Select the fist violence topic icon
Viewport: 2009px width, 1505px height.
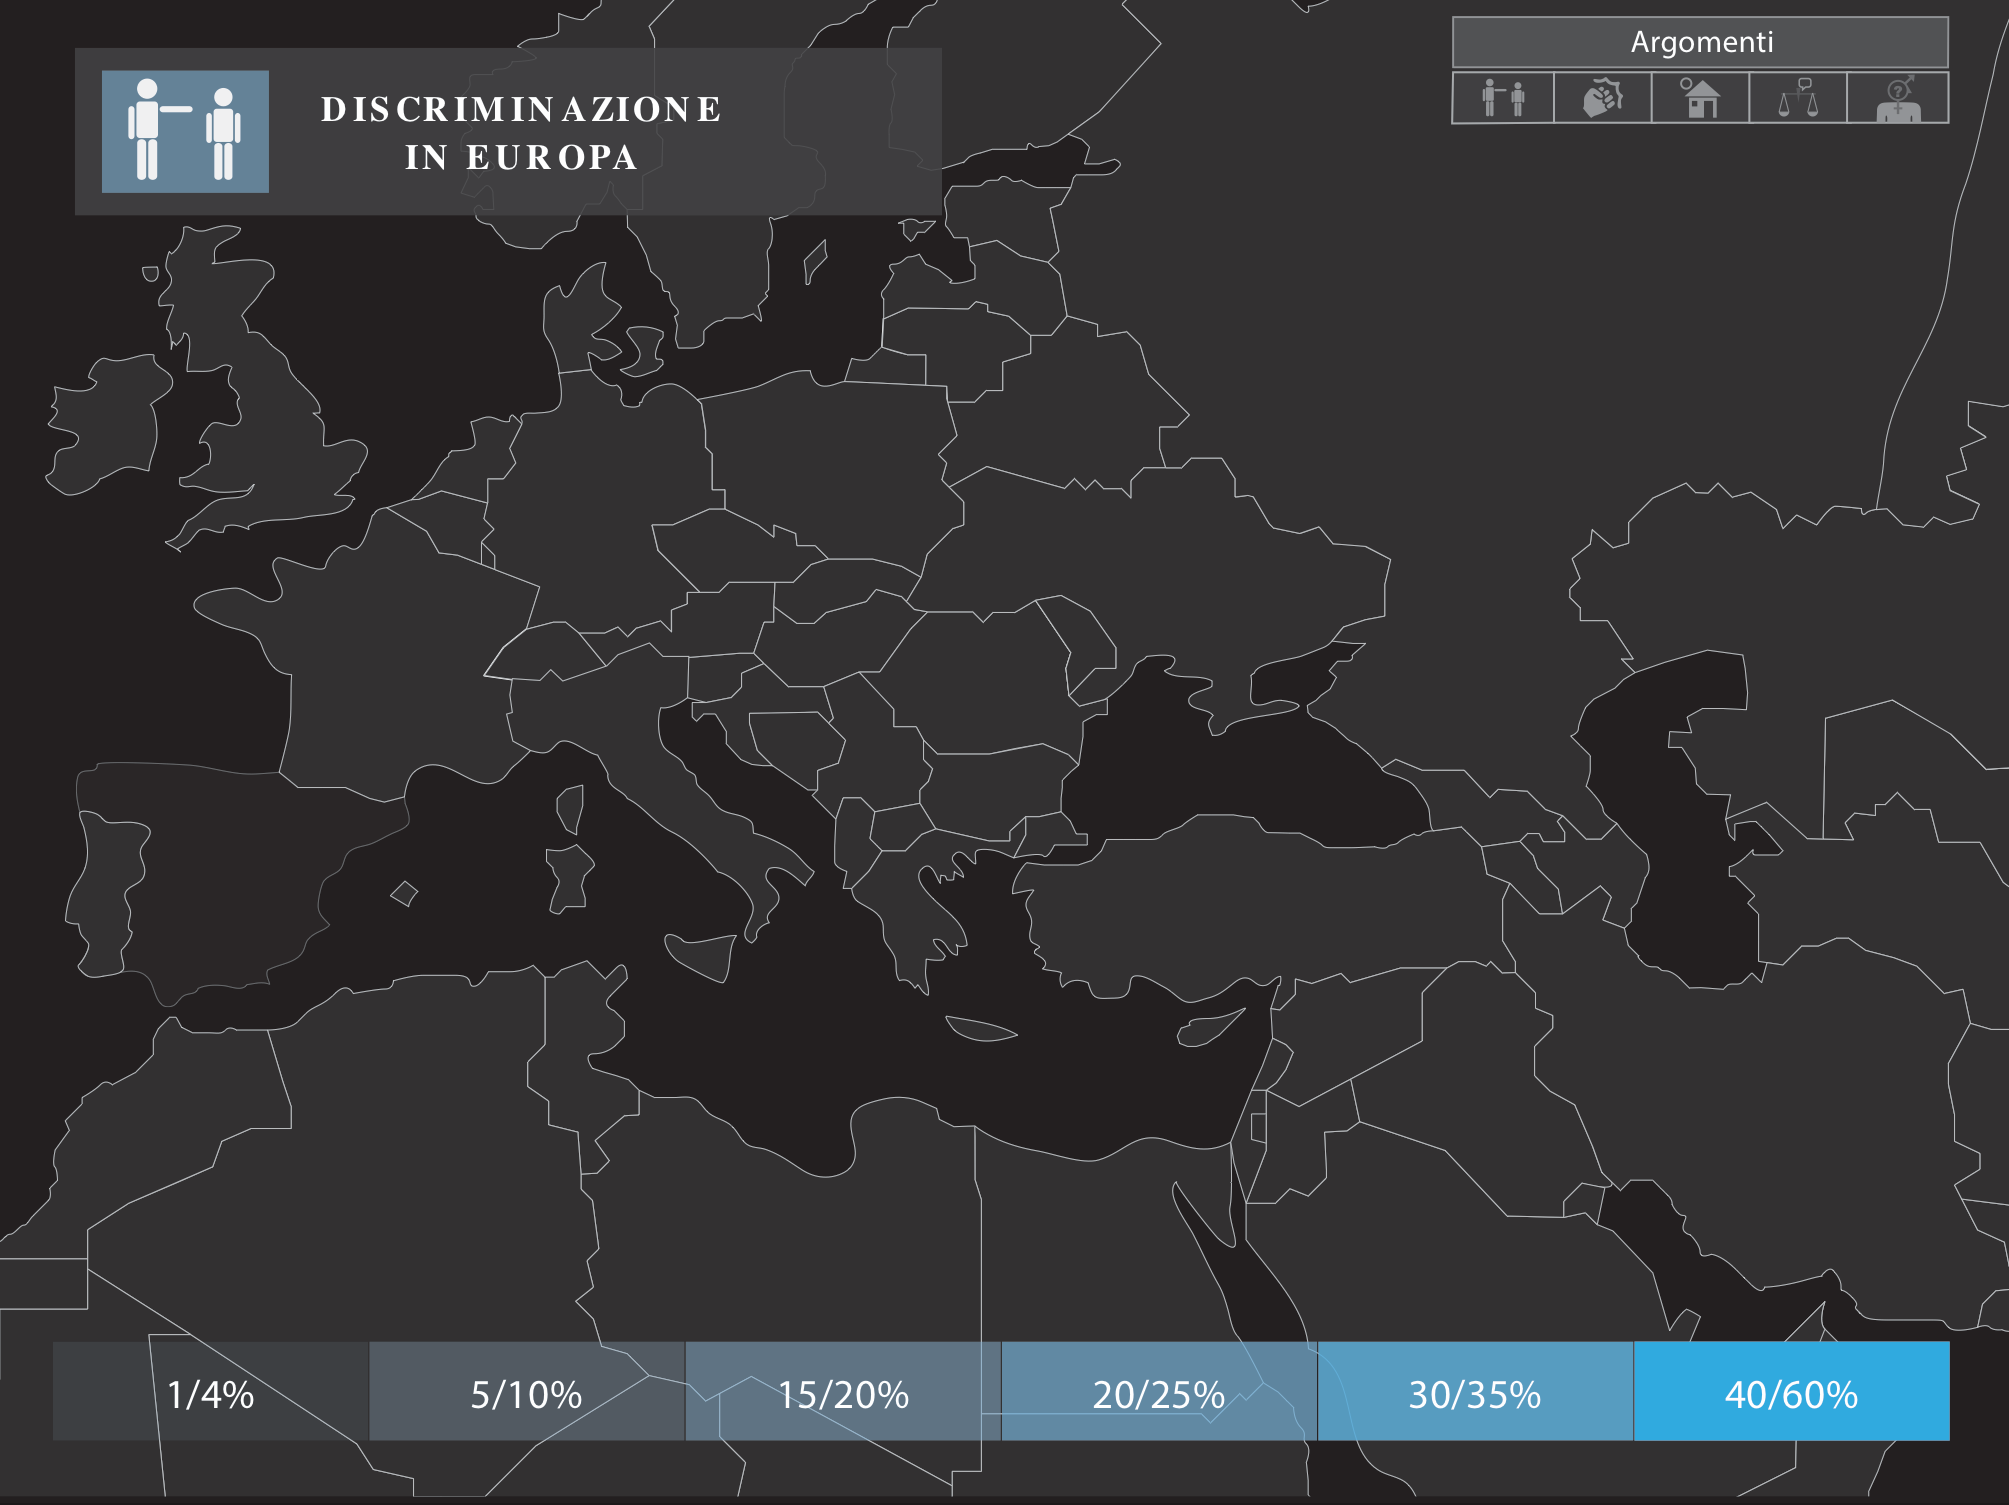tap(1602, 98)
